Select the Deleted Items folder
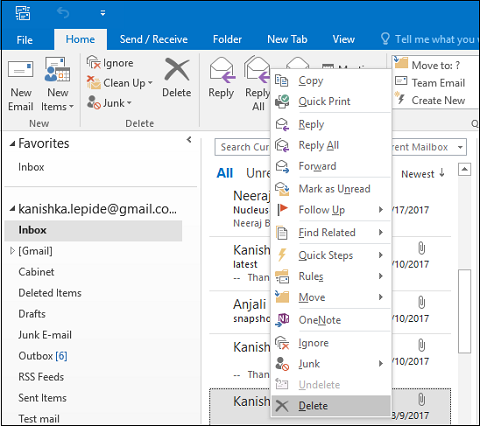Screen dimensions: 480x426 point(50,293)
